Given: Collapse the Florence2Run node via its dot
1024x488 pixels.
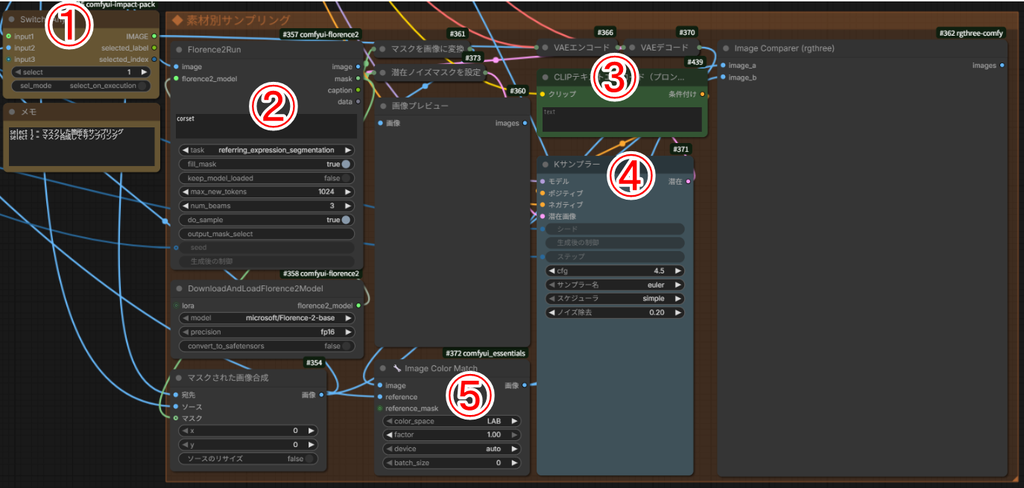Looking at the screenshot, I should coord(178,50).
